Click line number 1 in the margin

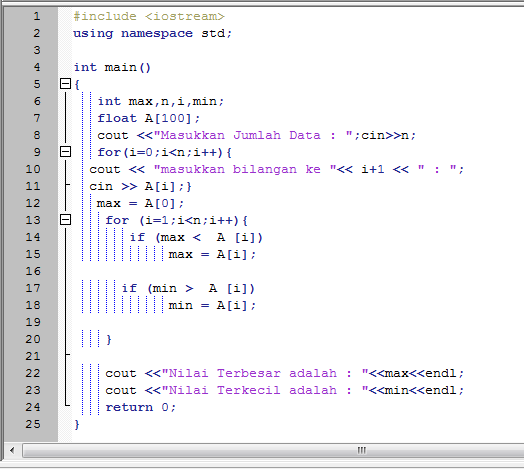(x=37, y=16)
